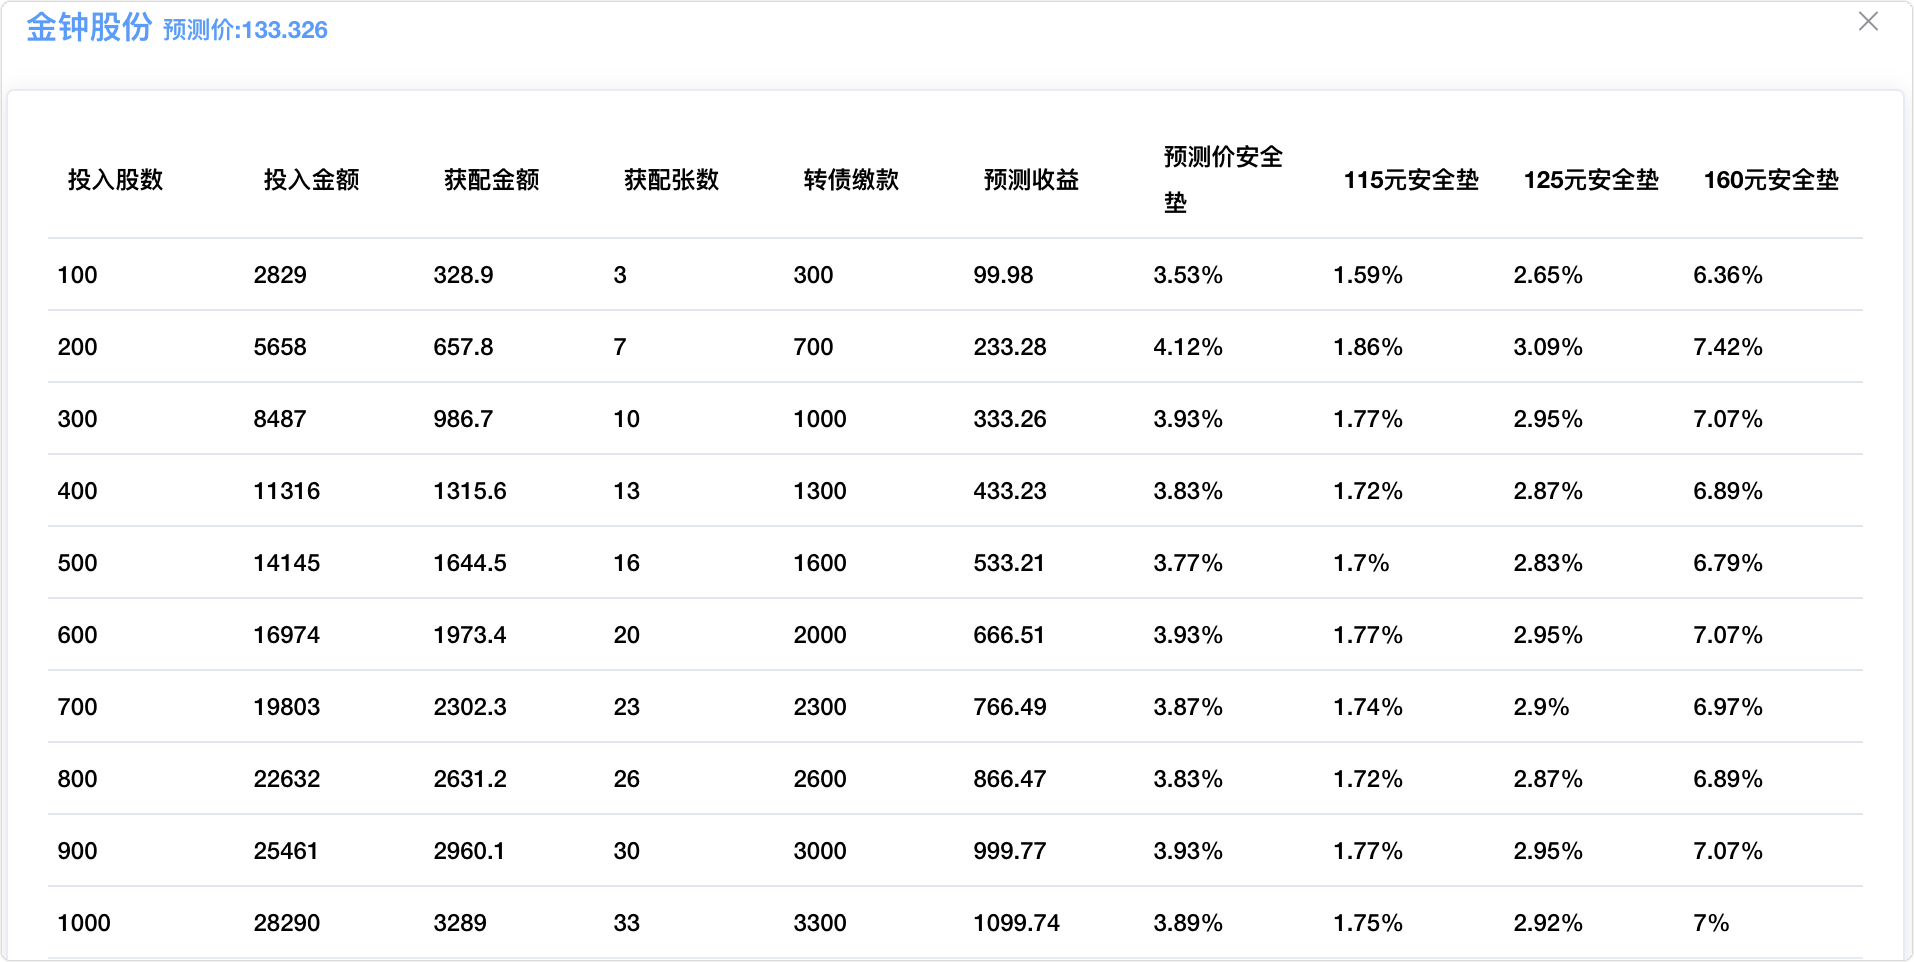
Task: Click the 5658 investment amount cell
Action: (280, 347)
